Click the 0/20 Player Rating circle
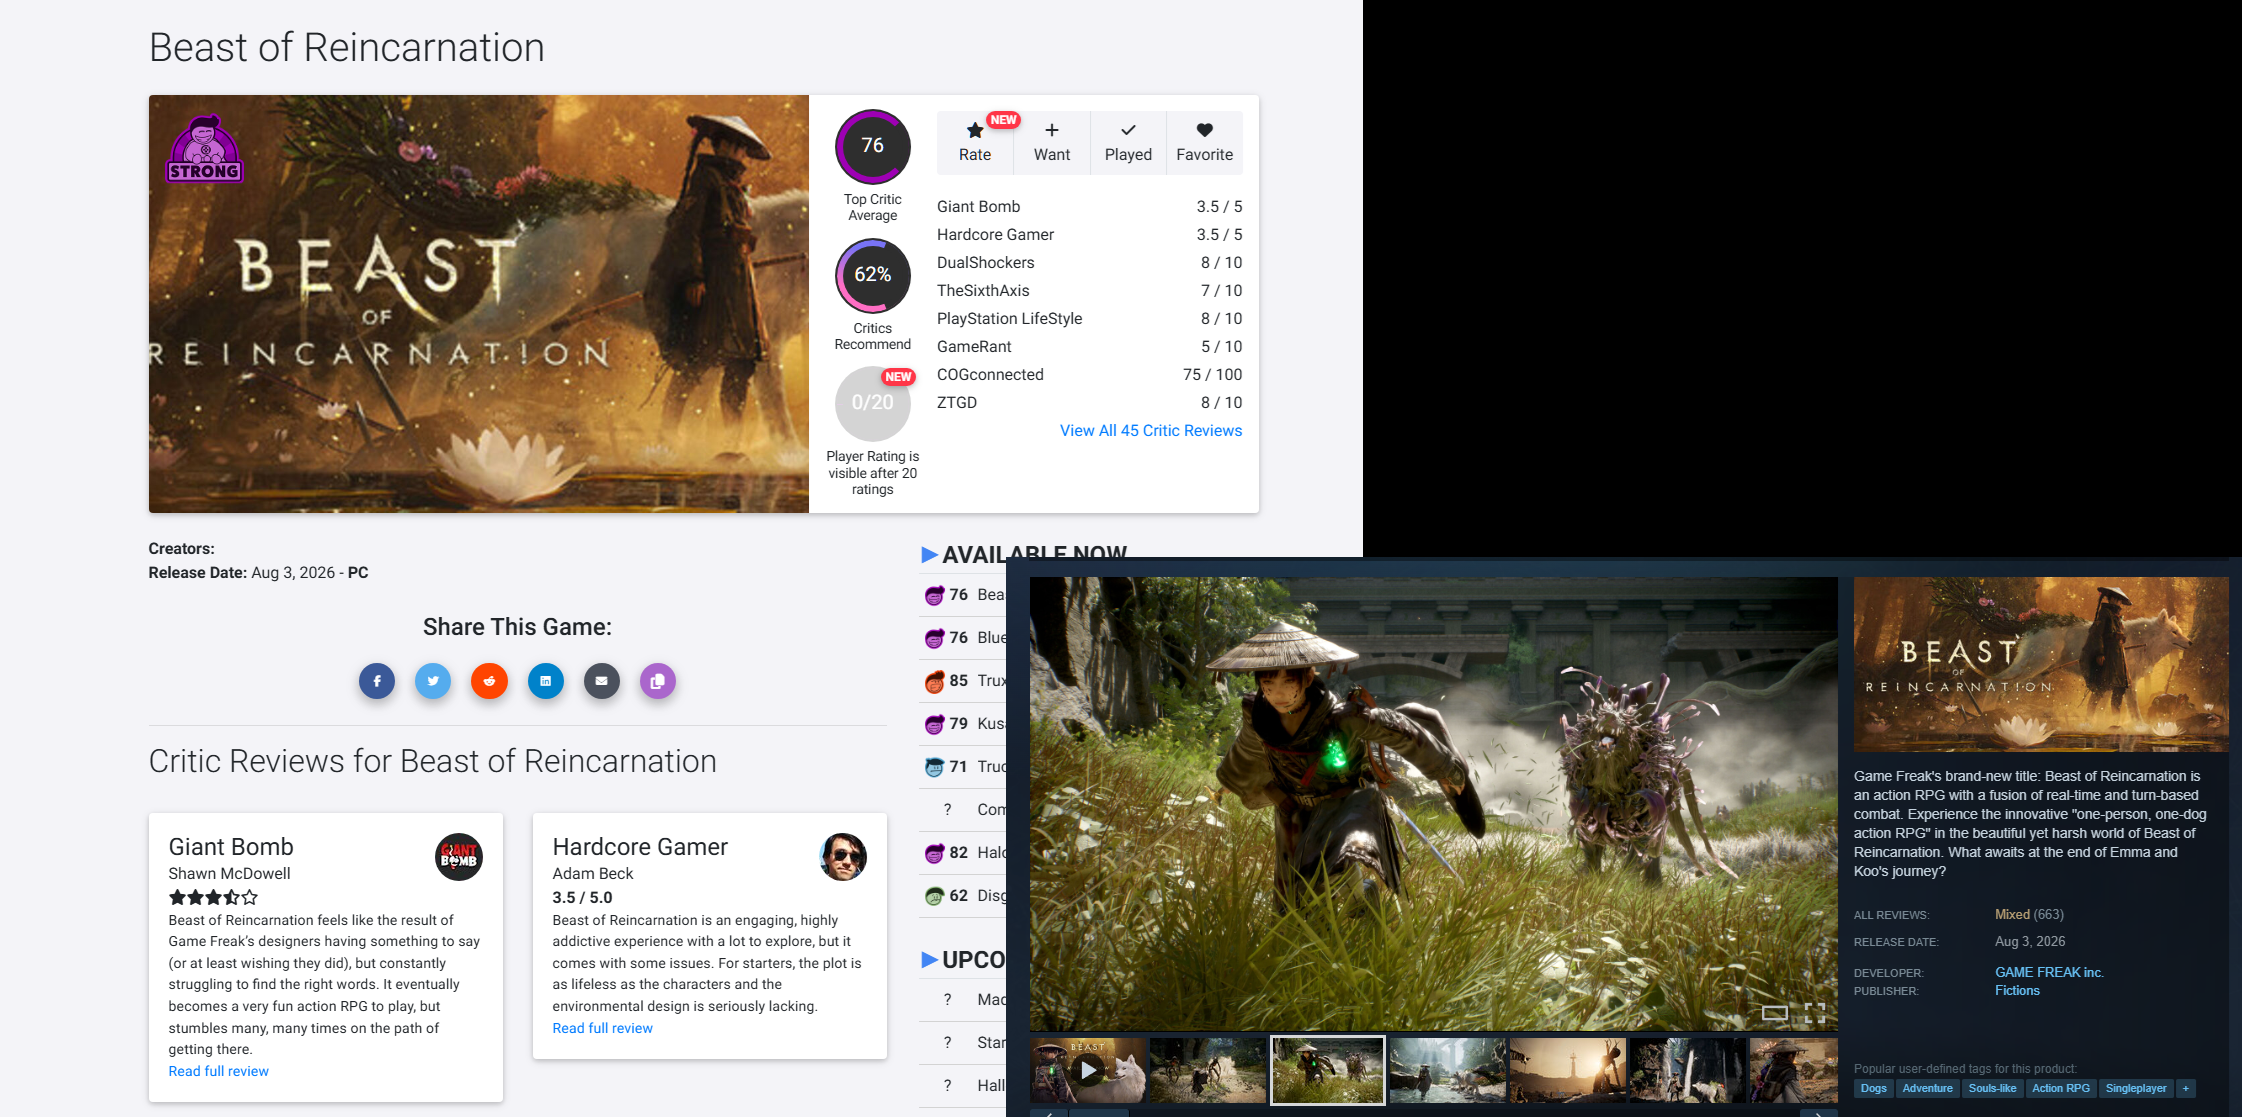 (x=873, y=403)
